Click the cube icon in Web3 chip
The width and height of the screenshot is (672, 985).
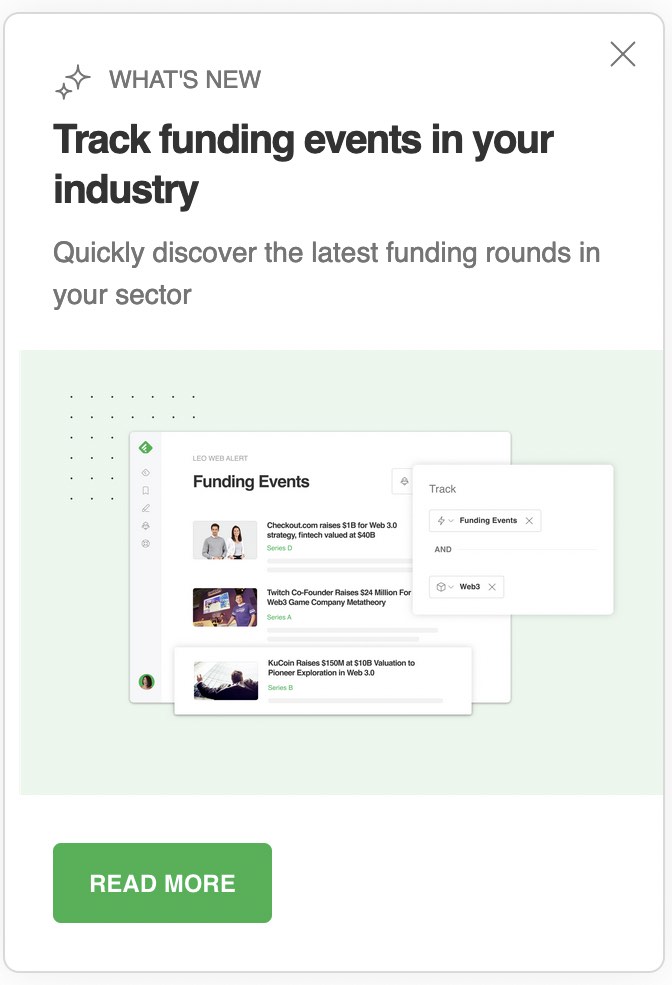(x=441, y=587)
